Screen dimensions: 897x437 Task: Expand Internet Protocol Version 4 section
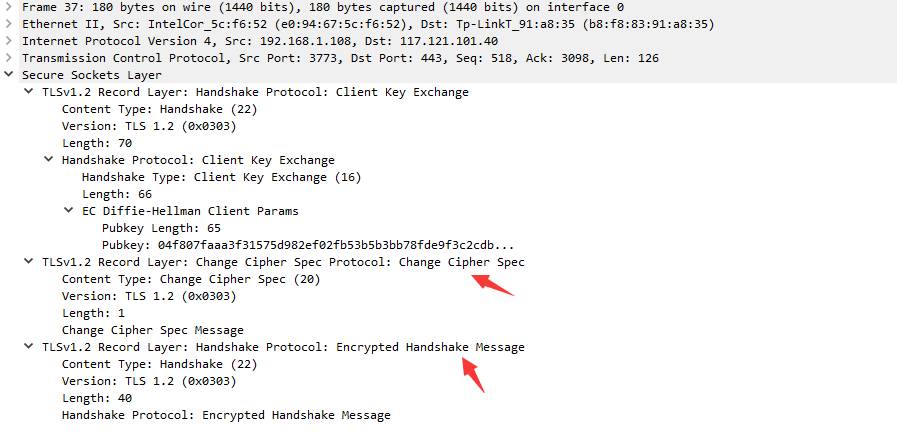10,41
